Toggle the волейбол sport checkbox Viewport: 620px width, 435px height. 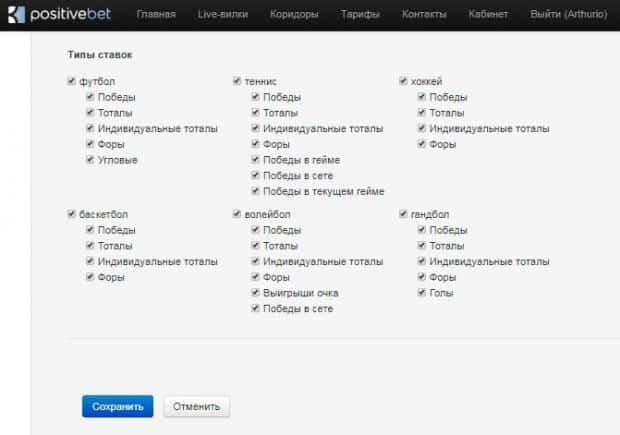(237, 214)
